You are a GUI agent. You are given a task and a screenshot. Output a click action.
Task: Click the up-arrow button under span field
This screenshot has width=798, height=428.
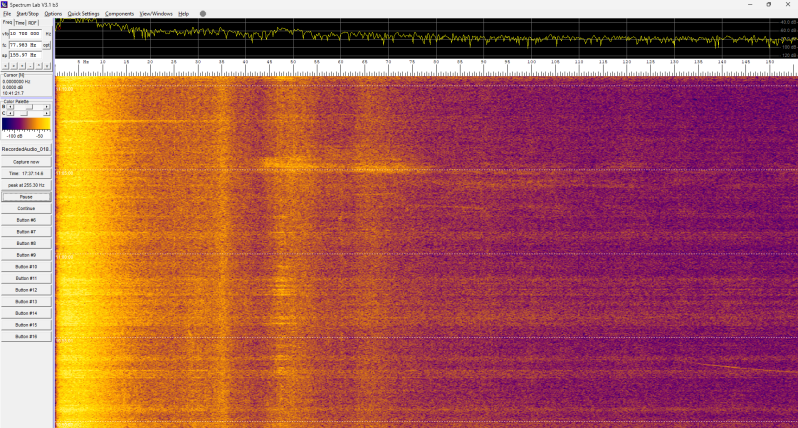(39, 66)
